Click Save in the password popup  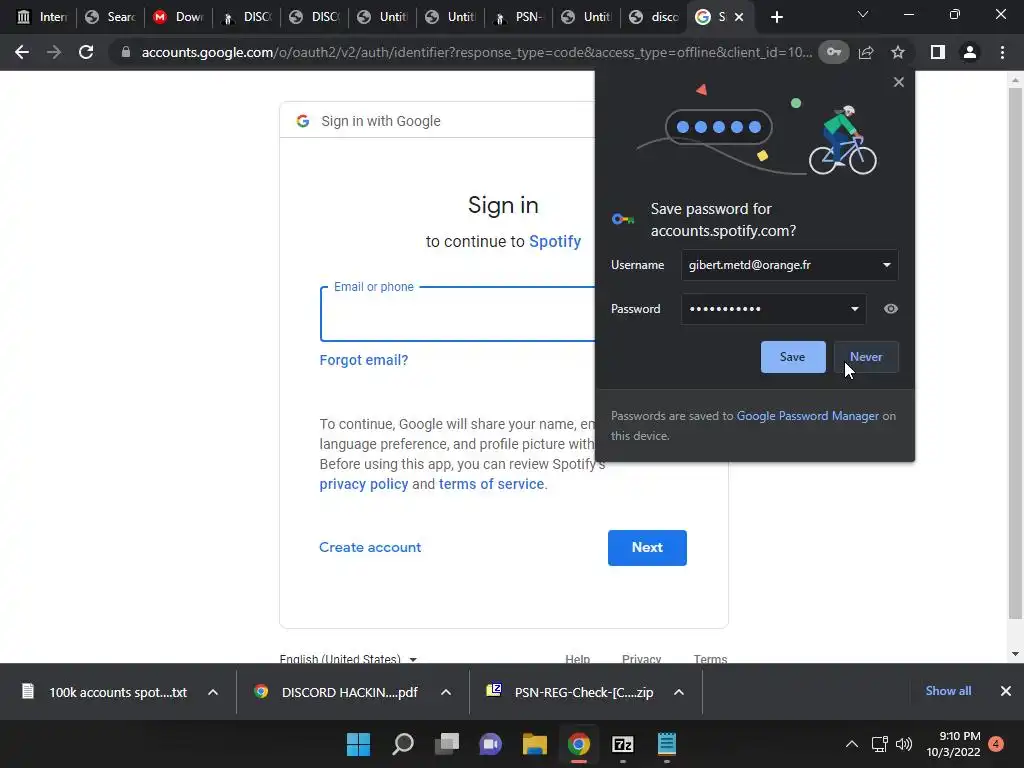[793, 357]
